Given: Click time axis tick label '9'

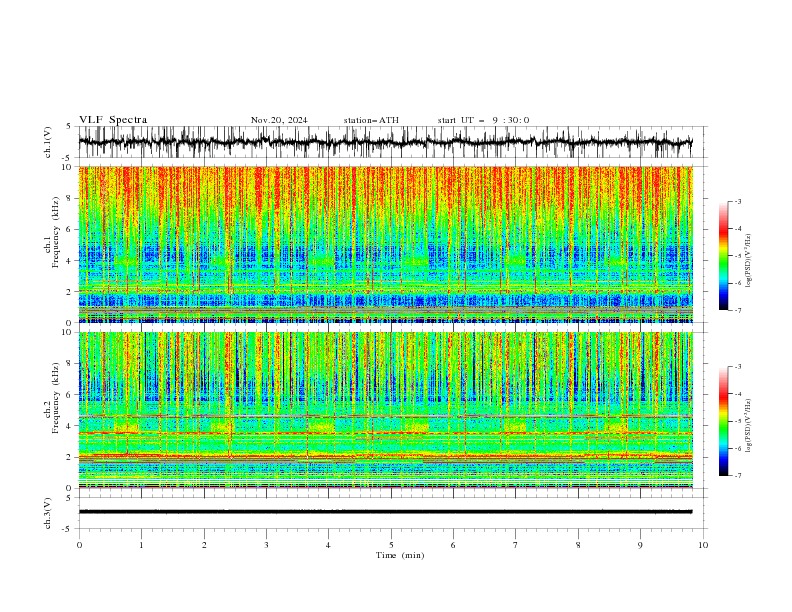Looking at the screenshot, I should [640, 545].
